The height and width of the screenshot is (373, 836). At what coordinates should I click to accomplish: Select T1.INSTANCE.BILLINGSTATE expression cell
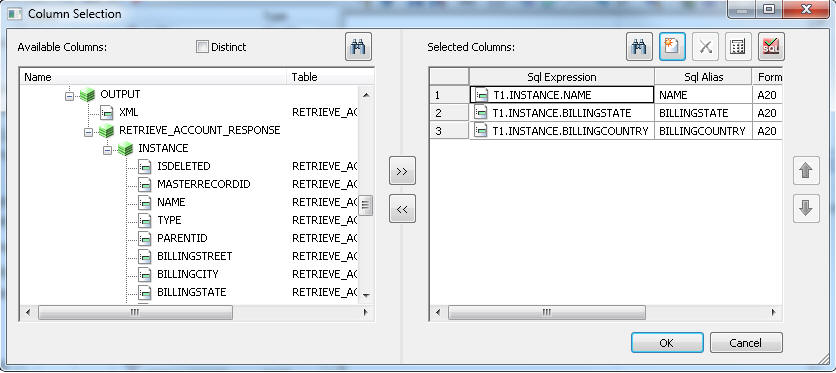562,113
